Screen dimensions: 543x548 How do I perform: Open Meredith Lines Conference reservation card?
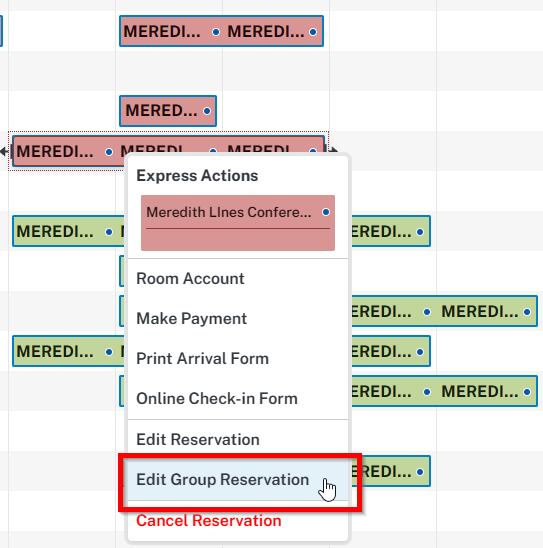(x=238, y=223)
